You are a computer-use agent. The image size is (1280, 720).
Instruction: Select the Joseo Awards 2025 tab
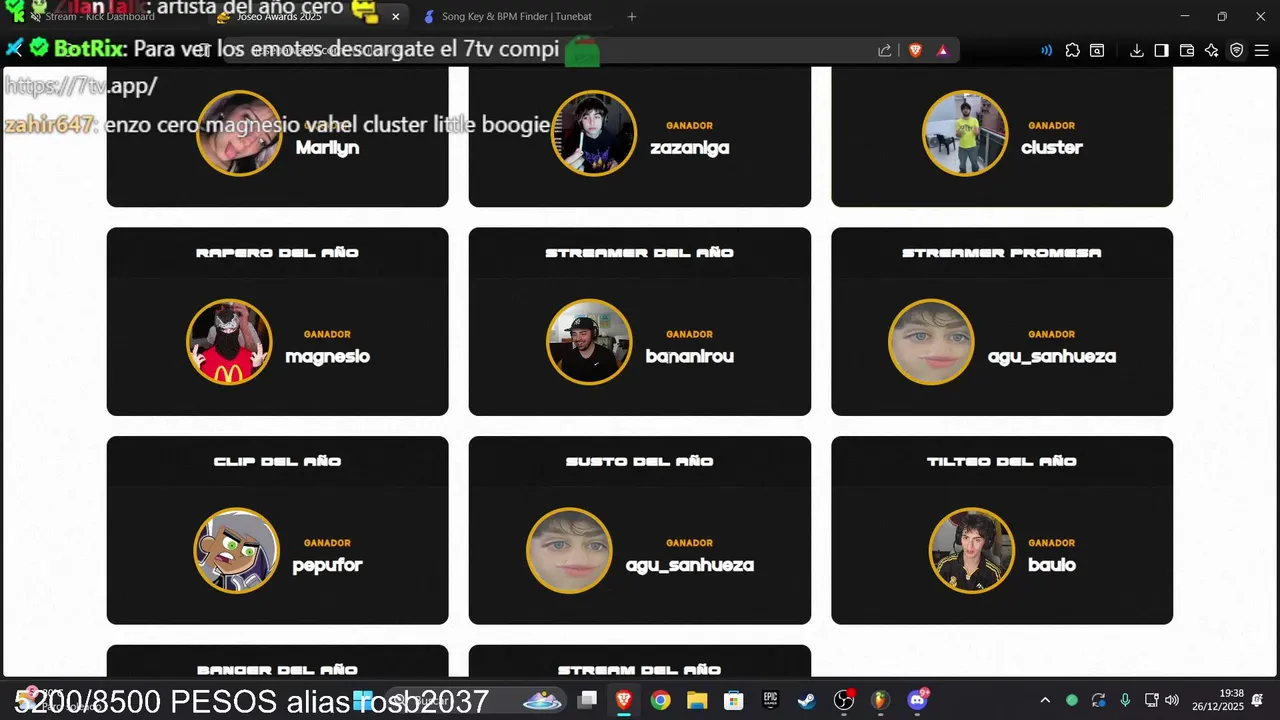[308, 17]
